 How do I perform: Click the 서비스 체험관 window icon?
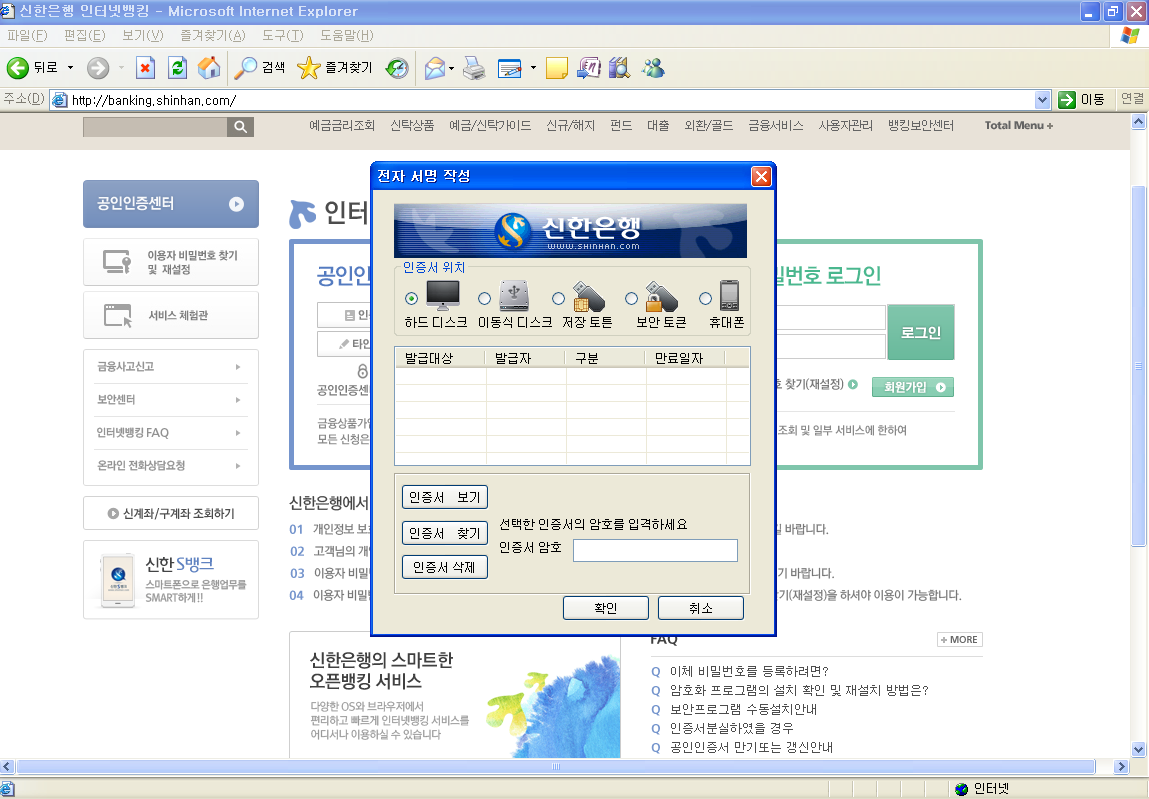[118, 315]
